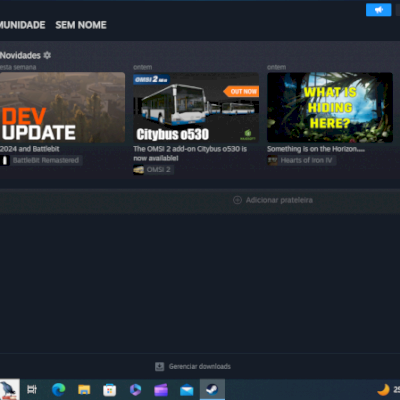Open the Copilot icon in the taskbar
The height and width of the screenshot is (400, 400).
pyautogui.click(x=135, y=389)
